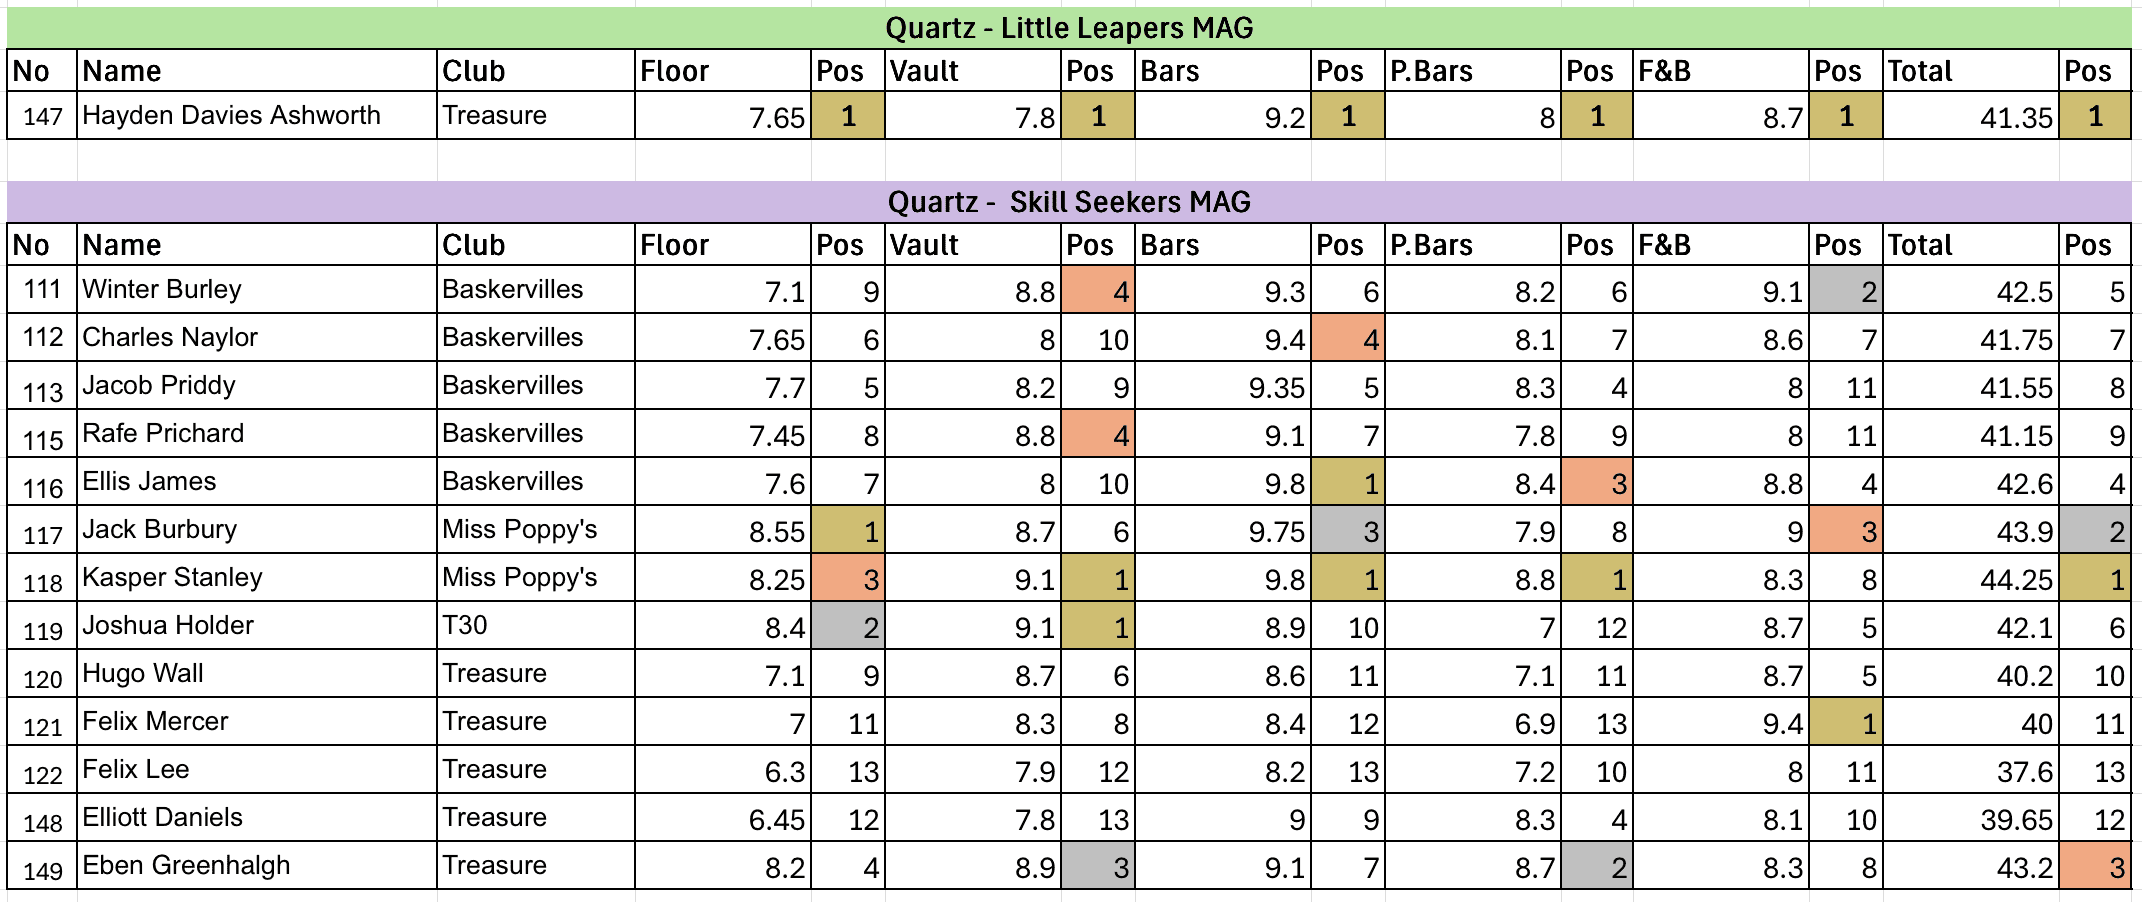Screen dimensions: 2142x902
Task: Select Hugo Wall's total score 40.2
Action: pyautogui.click(x=1970, y=675)
